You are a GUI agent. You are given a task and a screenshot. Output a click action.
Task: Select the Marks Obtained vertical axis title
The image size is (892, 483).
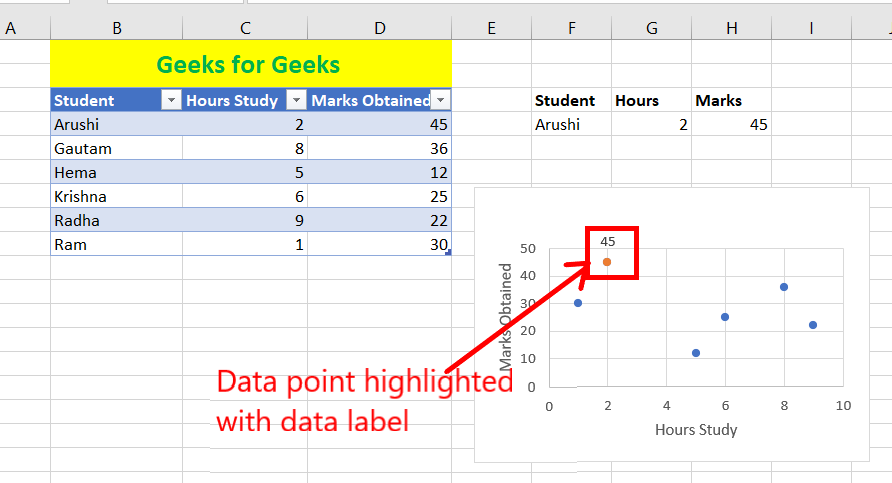point(505,317)
